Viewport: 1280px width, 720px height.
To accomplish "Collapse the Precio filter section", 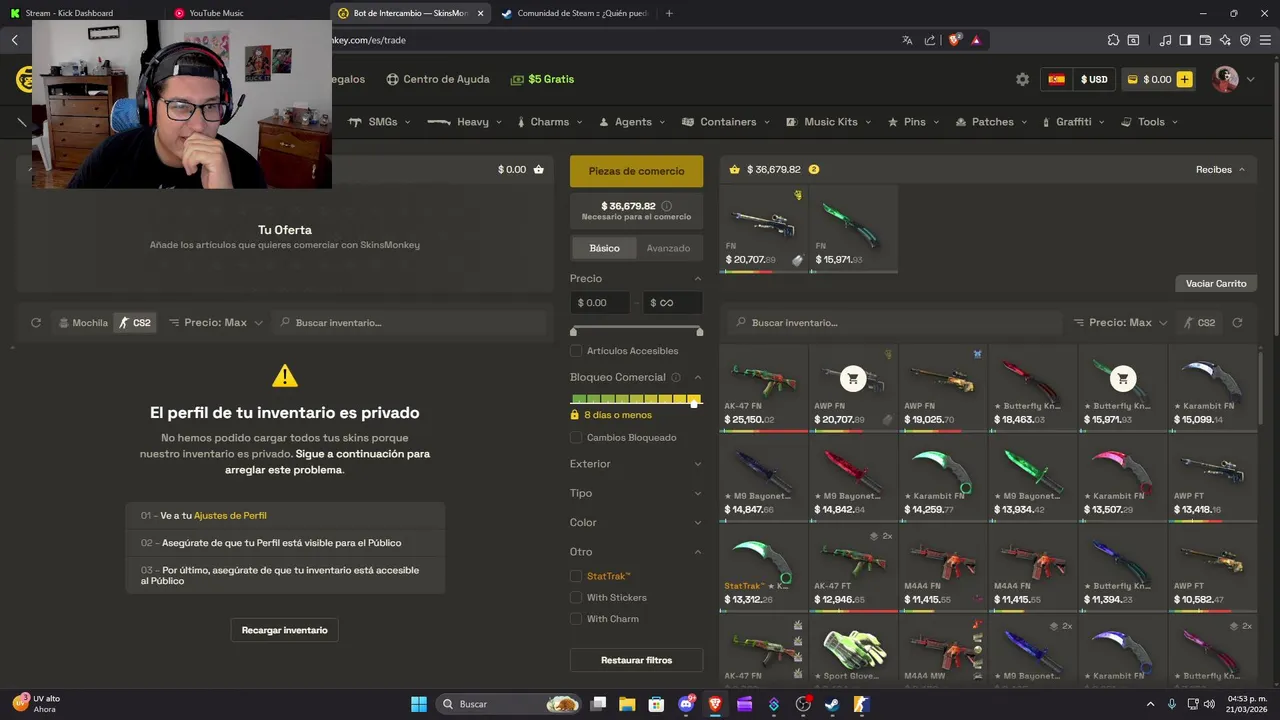I will pos(636,278).
